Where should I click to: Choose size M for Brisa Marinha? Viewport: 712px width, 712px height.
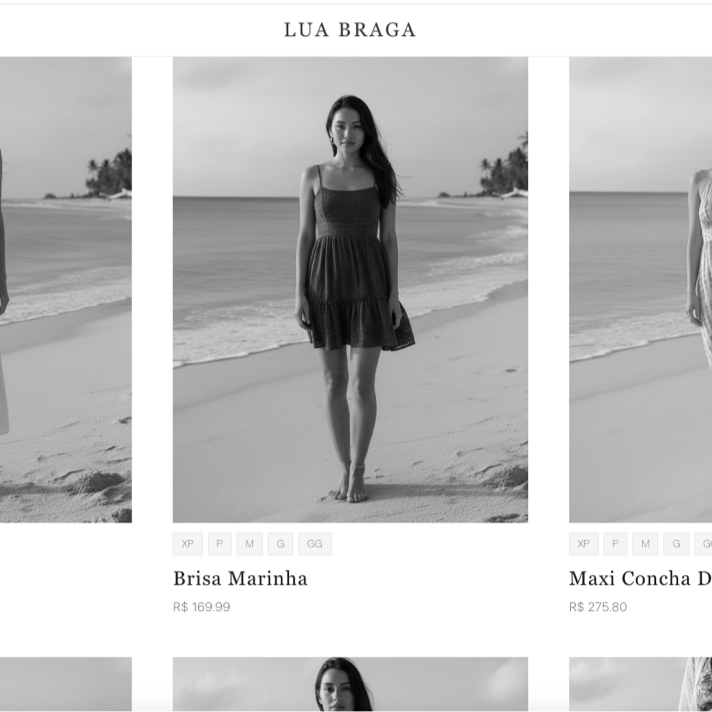(x=249, y=544)
